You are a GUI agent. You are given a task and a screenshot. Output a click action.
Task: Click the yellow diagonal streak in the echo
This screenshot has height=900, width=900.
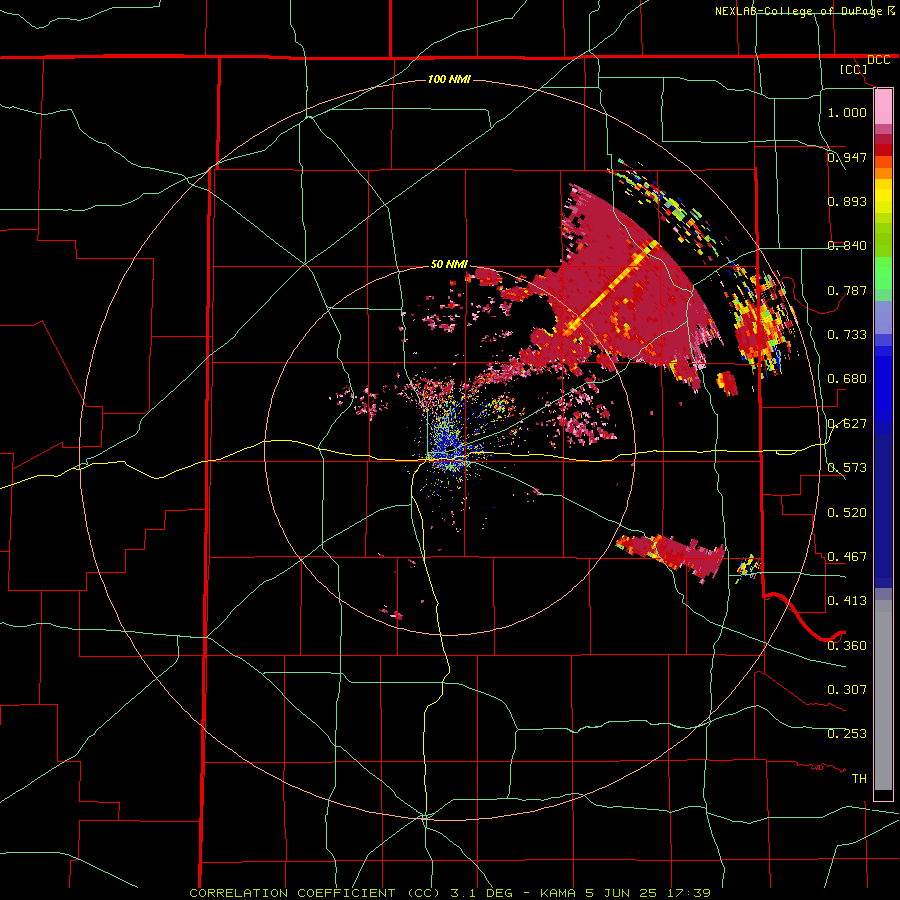coord(612,288)
